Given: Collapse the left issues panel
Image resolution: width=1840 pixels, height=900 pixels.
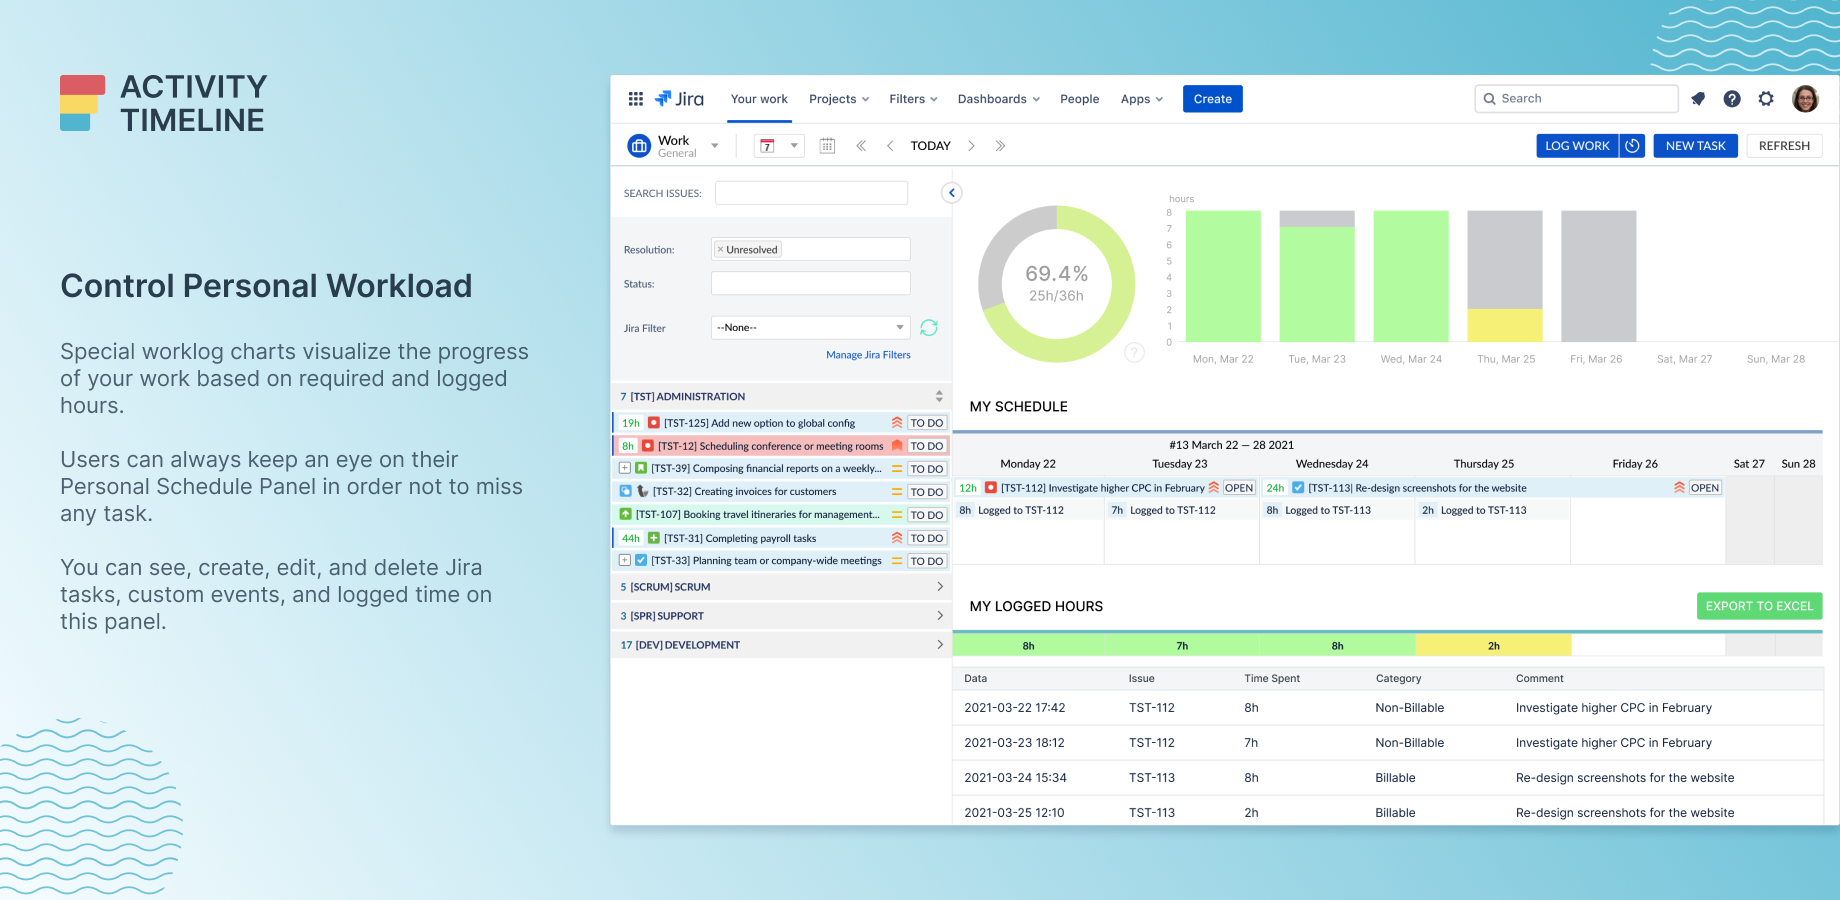Looking at the screenshot, I should tap(952, 193).
